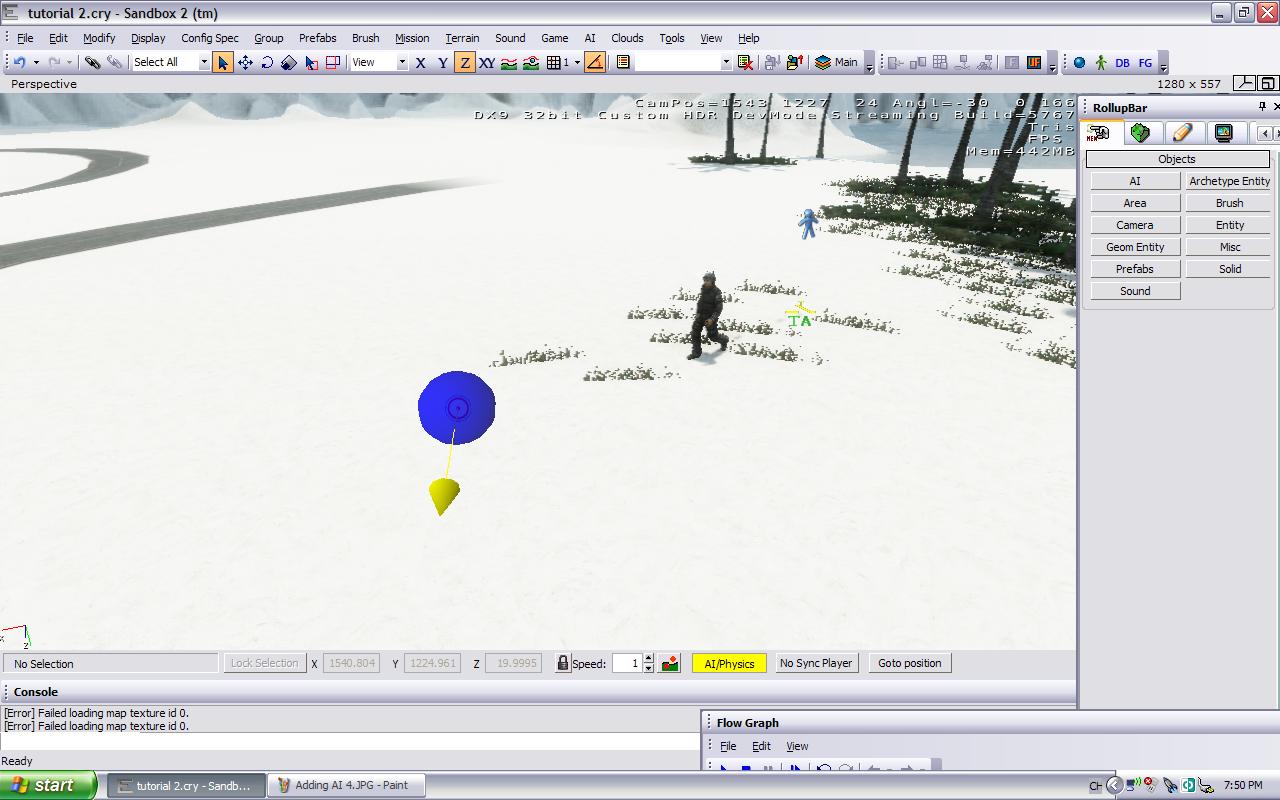Click the Link objects chain icon
Viewport: 1280px width, 800px height.
point(92,62)
